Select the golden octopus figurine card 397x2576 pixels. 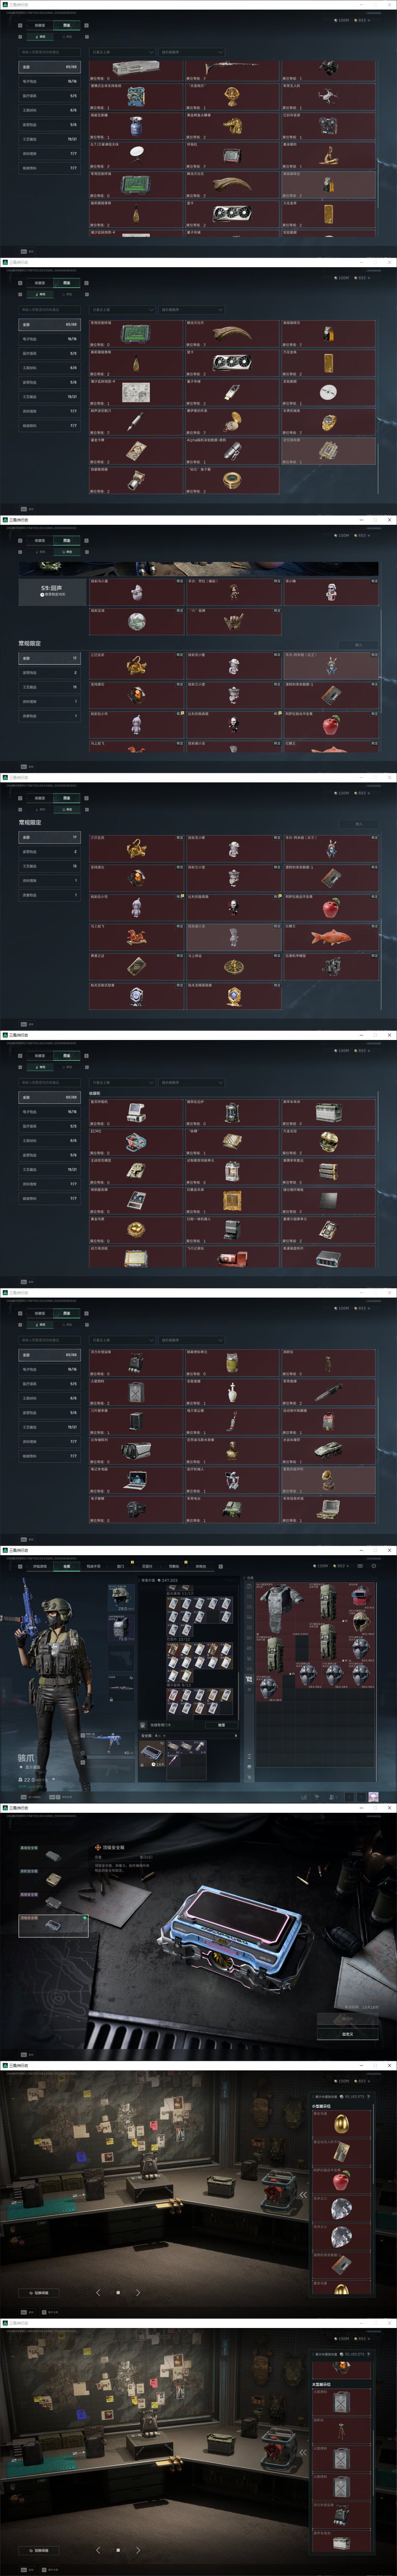[x=136, y=666]
